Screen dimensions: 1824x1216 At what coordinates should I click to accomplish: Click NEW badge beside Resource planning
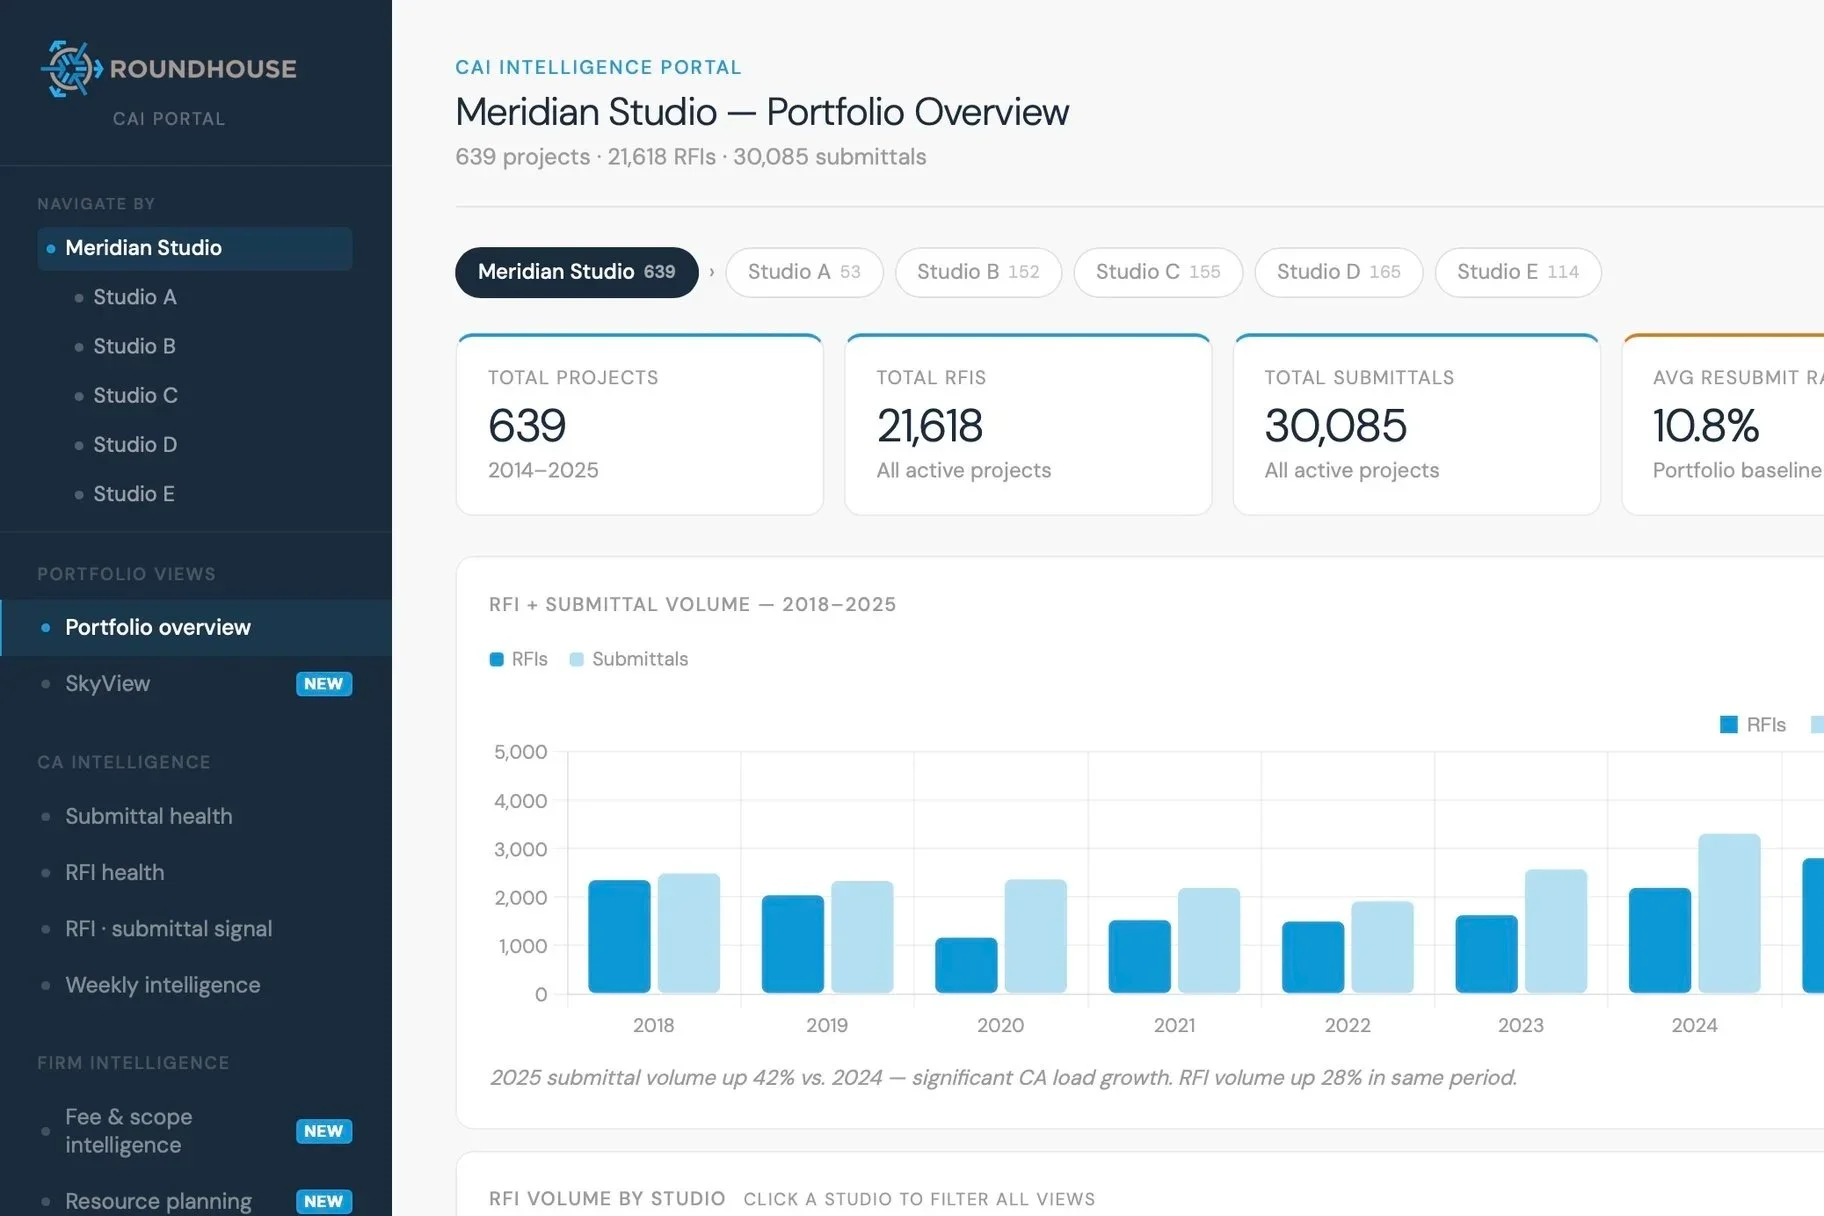point(324,1201)
